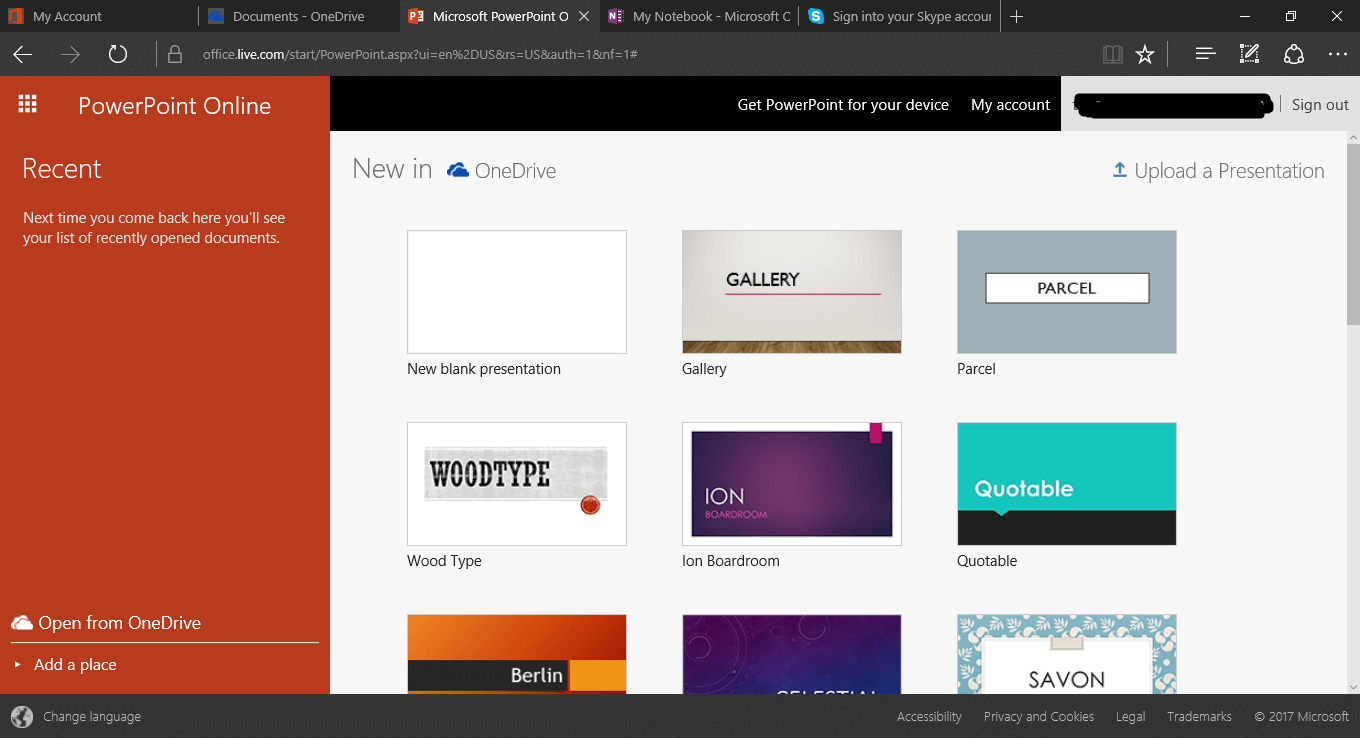This screenshot has width=1360, height=738.
Task: Choose the Wood Type template thumbnail
Action: (517, 484)
